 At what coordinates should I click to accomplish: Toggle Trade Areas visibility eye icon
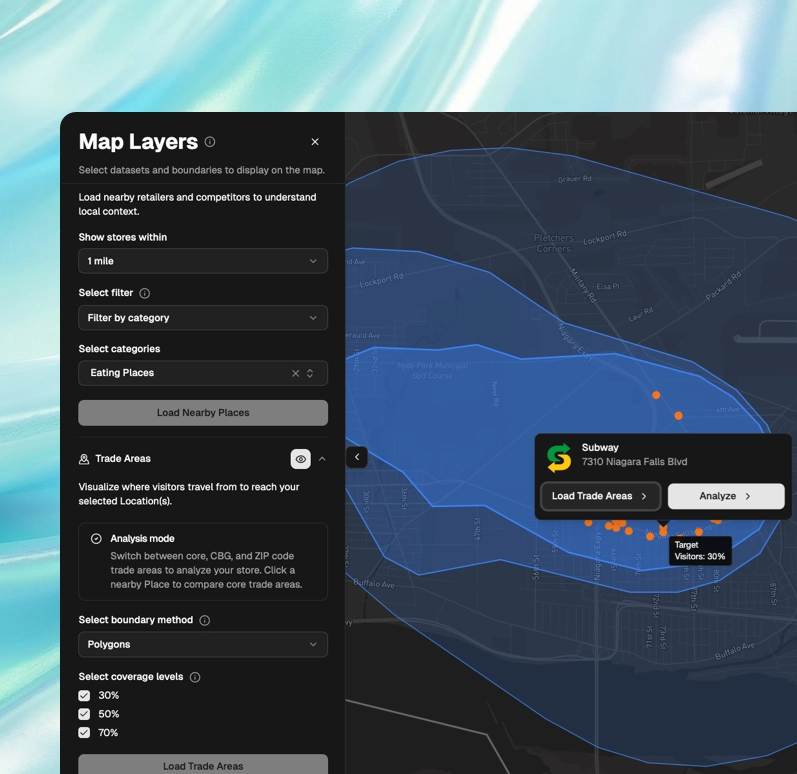pyautogui.click(x=300, y=459)
